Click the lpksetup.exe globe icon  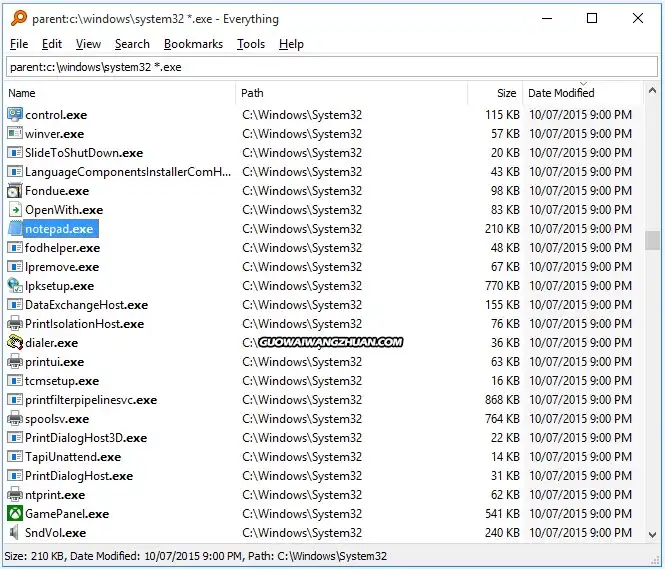point(15,286)
